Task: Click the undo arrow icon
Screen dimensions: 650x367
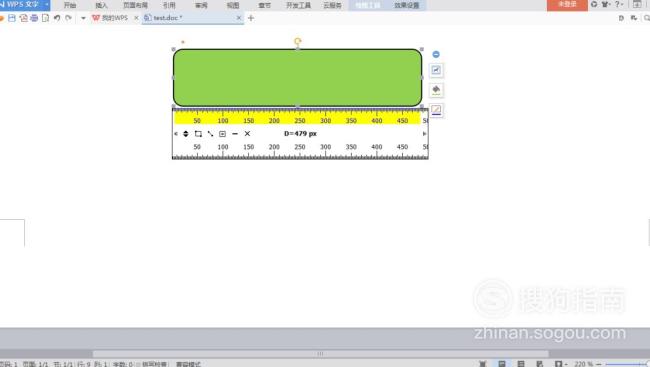Action: click(x=57, y=18)
